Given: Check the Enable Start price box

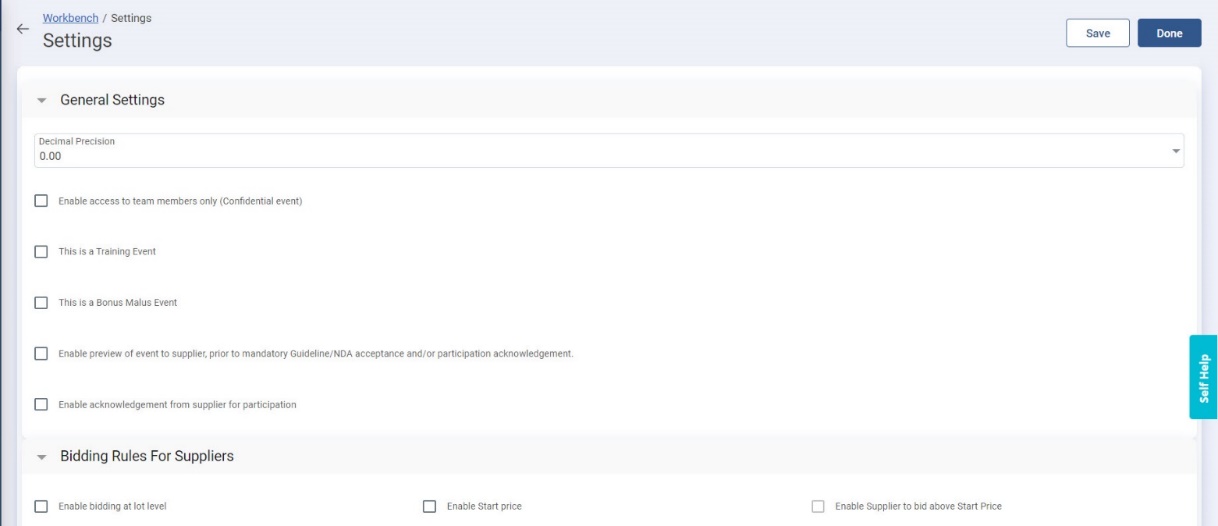Looking at the screenshot, I should point(430,507).
